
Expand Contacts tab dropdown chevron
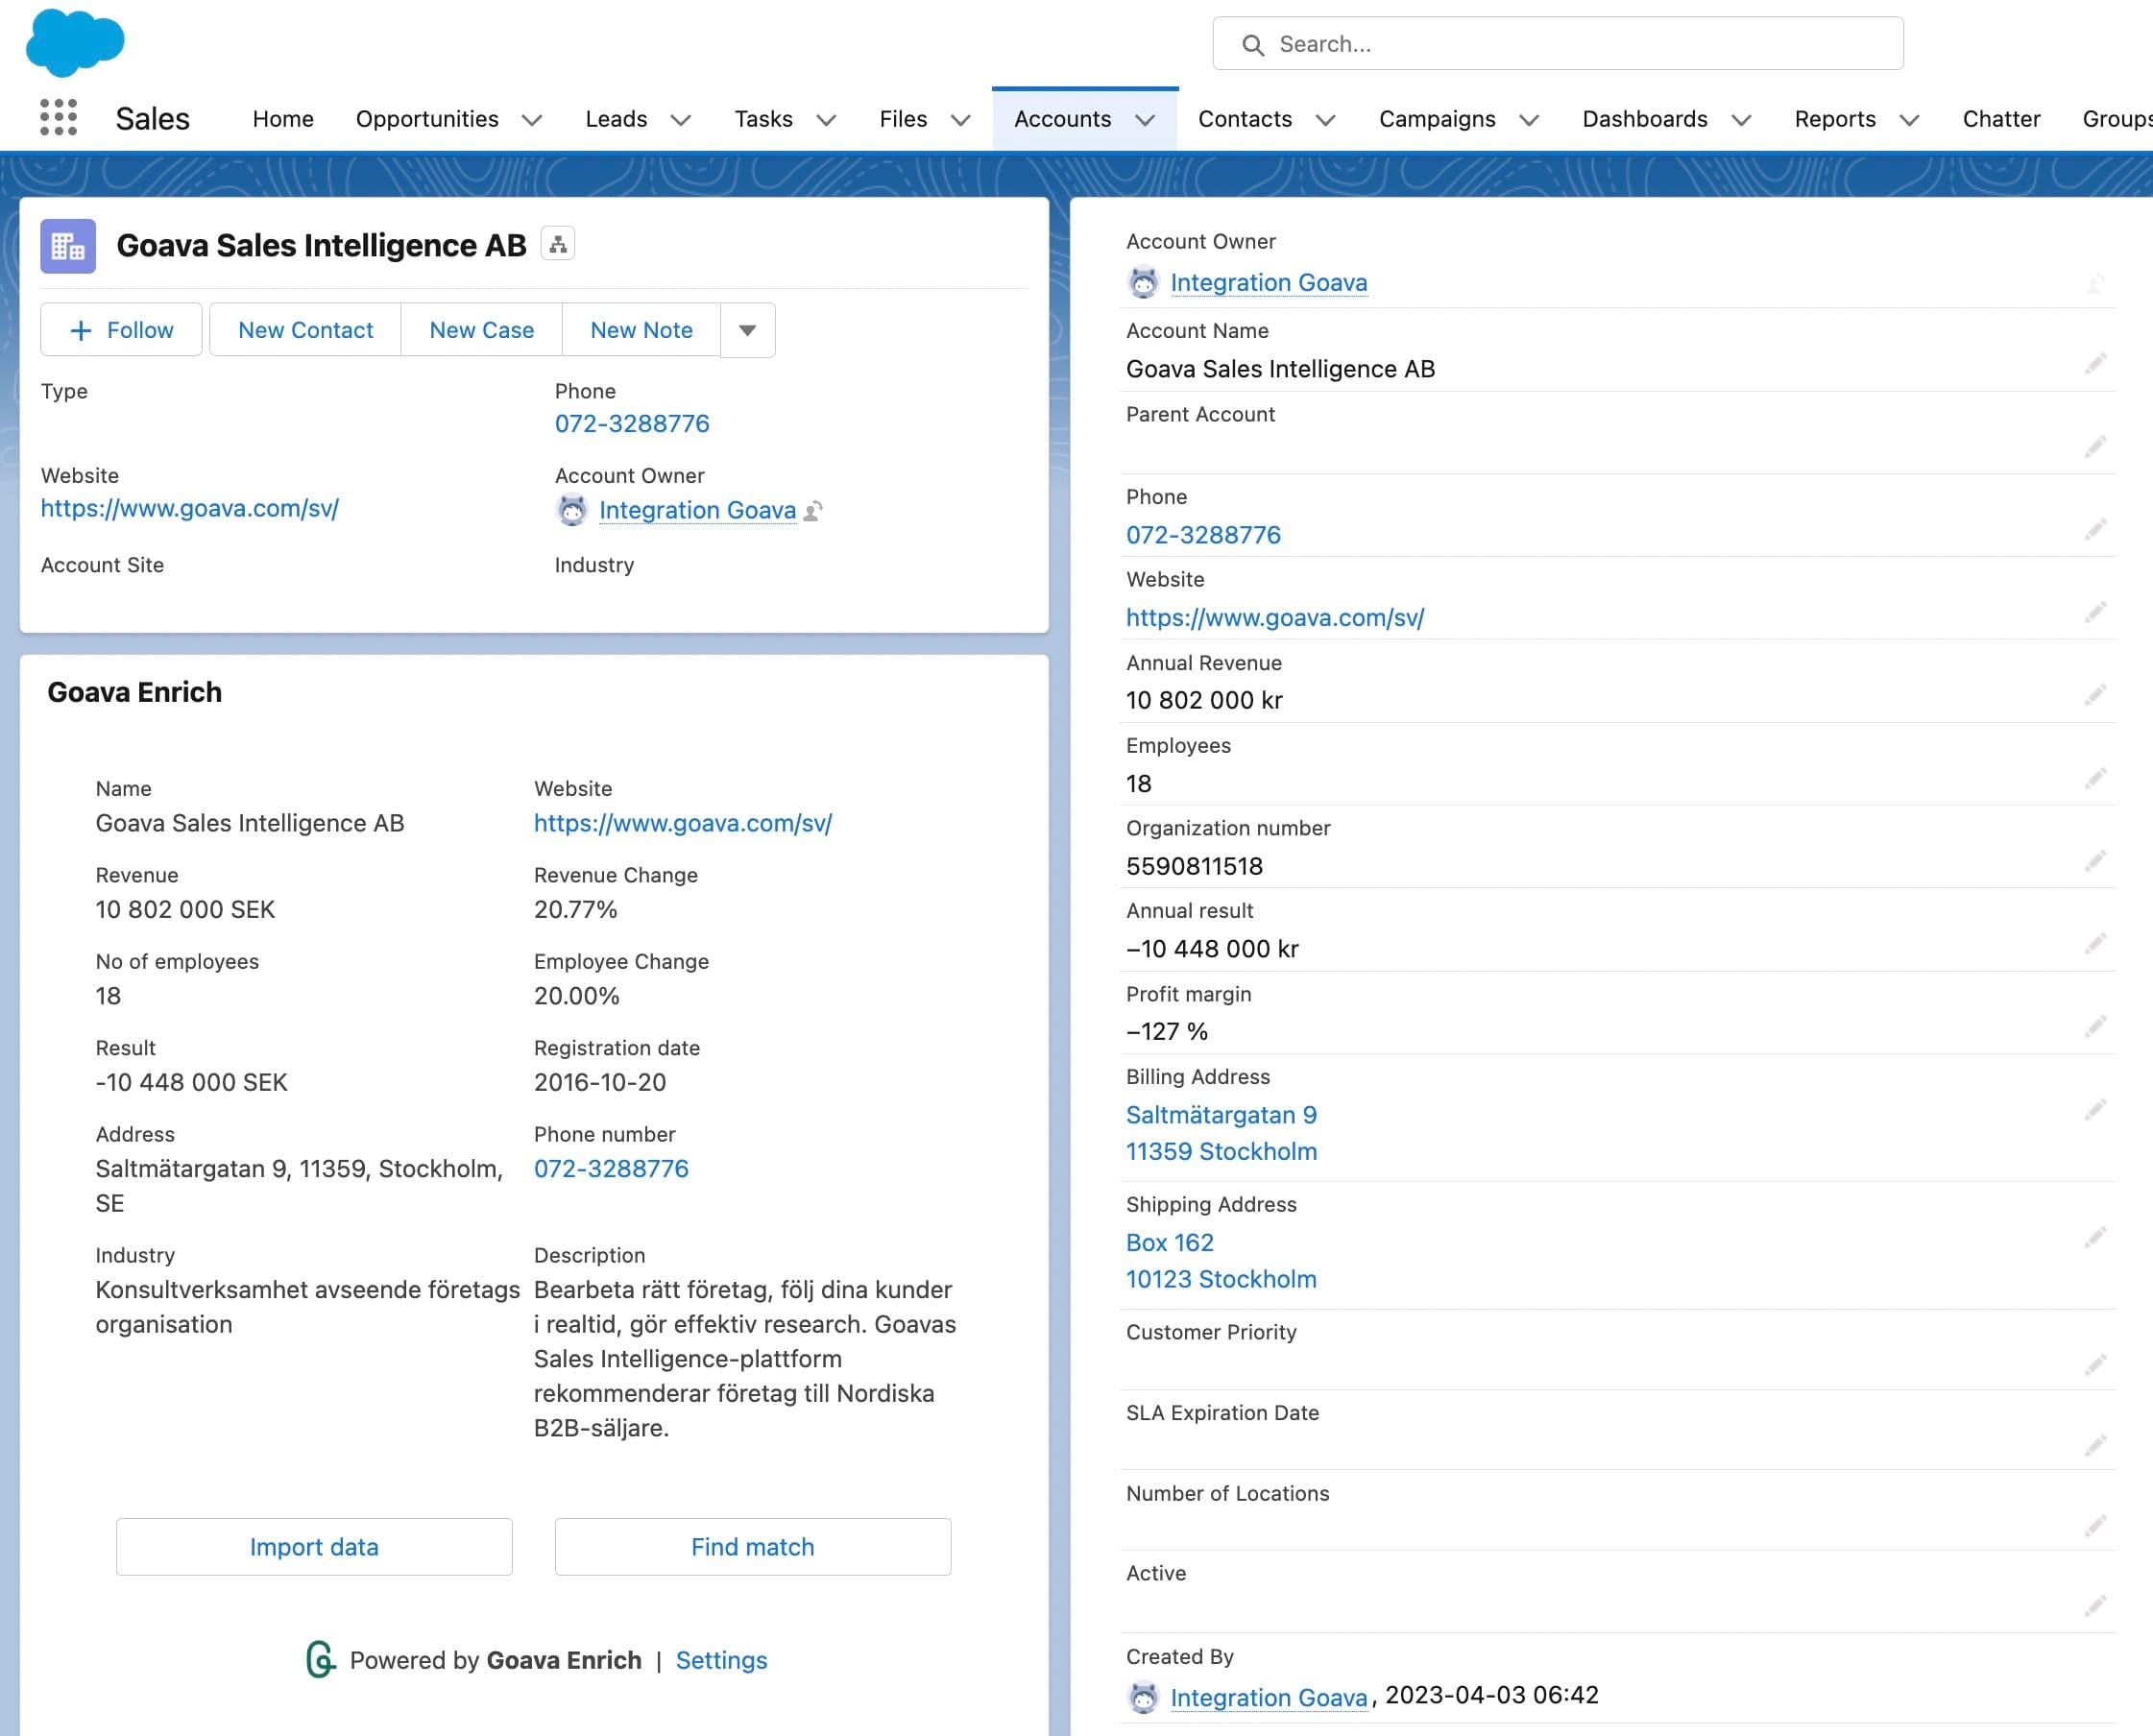(x=1326, y=120)
